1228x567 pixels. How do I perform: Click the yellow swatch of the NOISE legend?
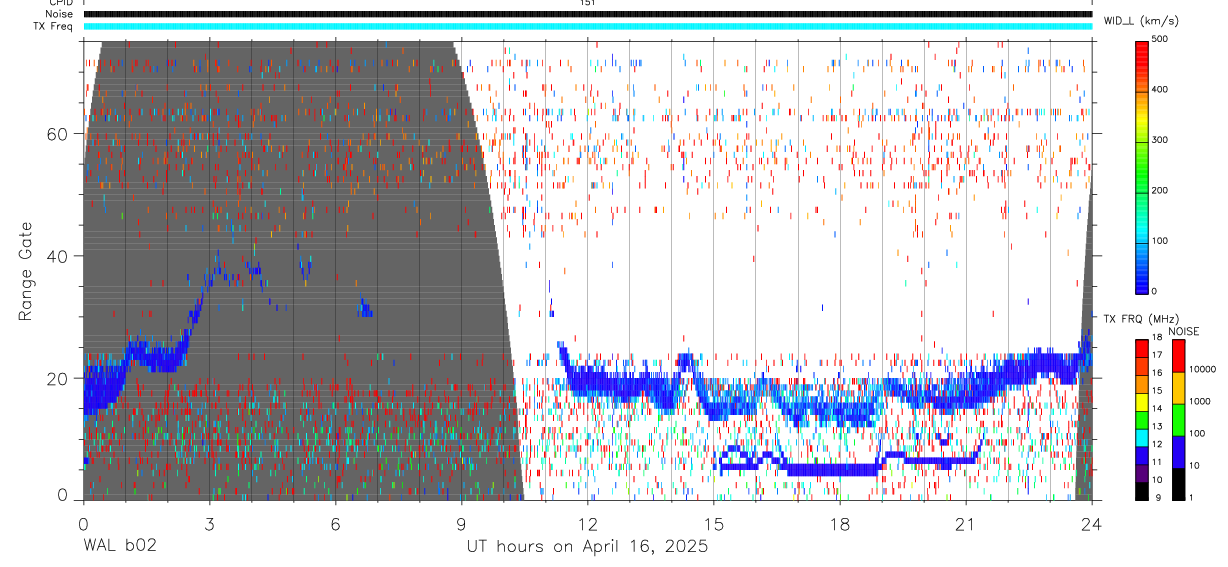[1179, 387]
